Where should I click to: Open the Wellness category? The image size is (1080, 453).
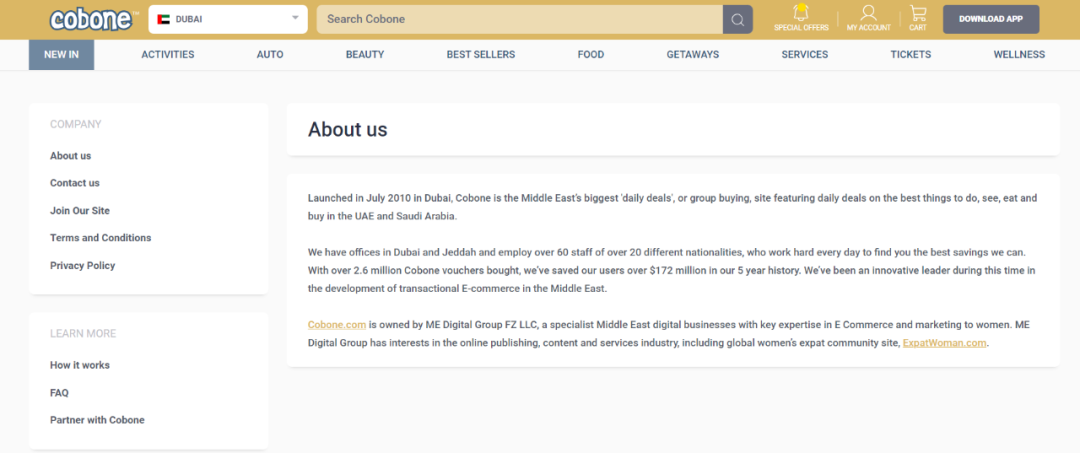(x=1019, y=55)
